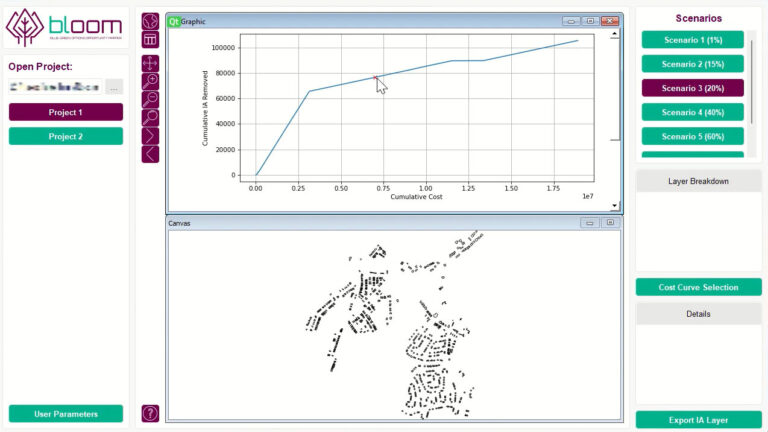This screenshot has width=768, height=432.
Task: Click scenarios list scrollbar
Action: coord(752,82)
